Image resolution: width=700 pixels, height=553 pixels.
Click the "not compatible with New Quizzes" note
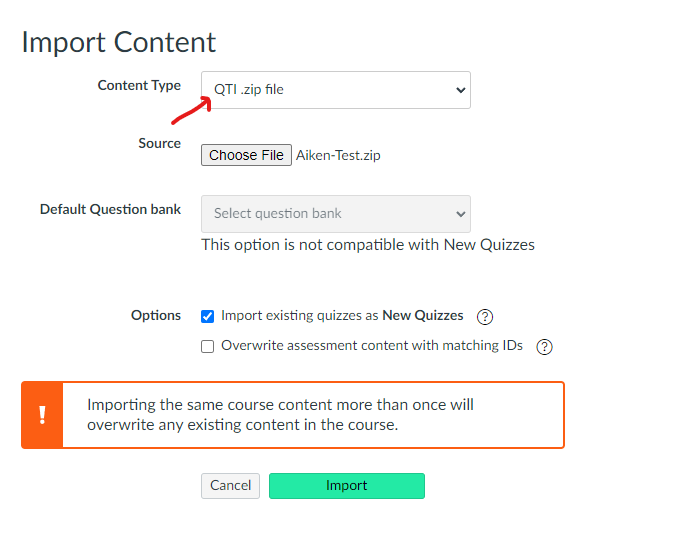pos(367,245)
